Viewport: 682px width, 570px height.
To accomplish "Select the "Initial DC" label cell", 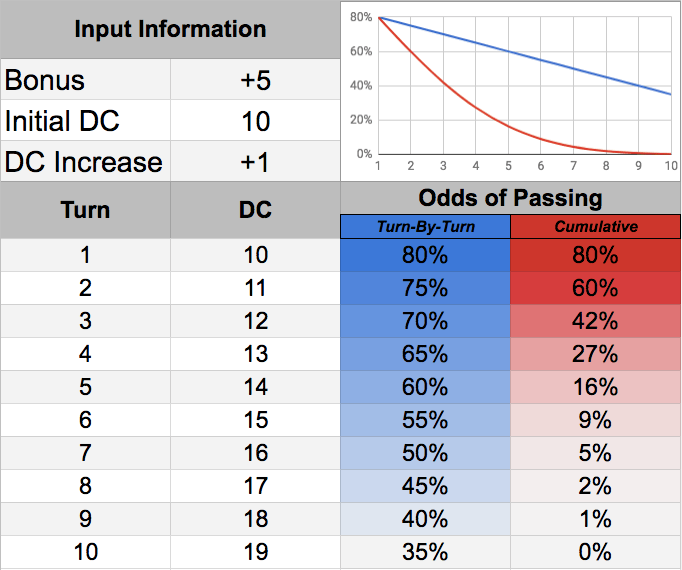I will 85,121.
